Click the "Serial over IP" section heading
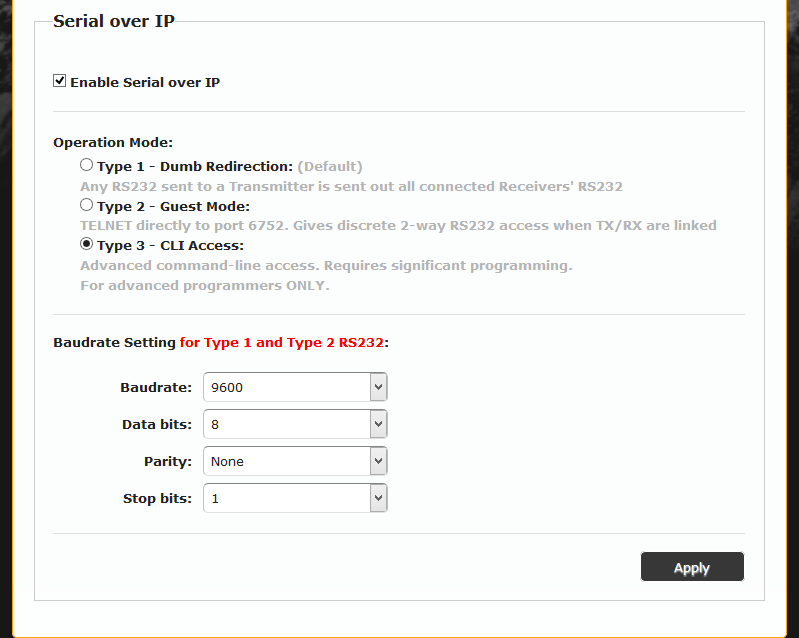 coord(113,21)
